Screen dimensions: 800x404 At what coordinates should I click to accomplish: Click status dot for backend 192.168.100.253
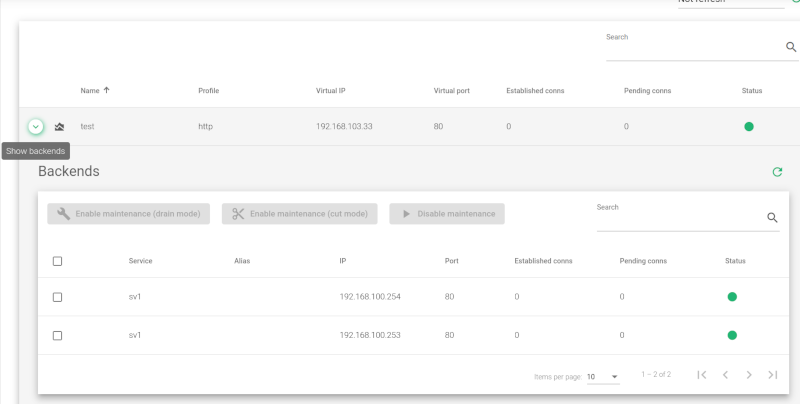(x=732, y=335)
